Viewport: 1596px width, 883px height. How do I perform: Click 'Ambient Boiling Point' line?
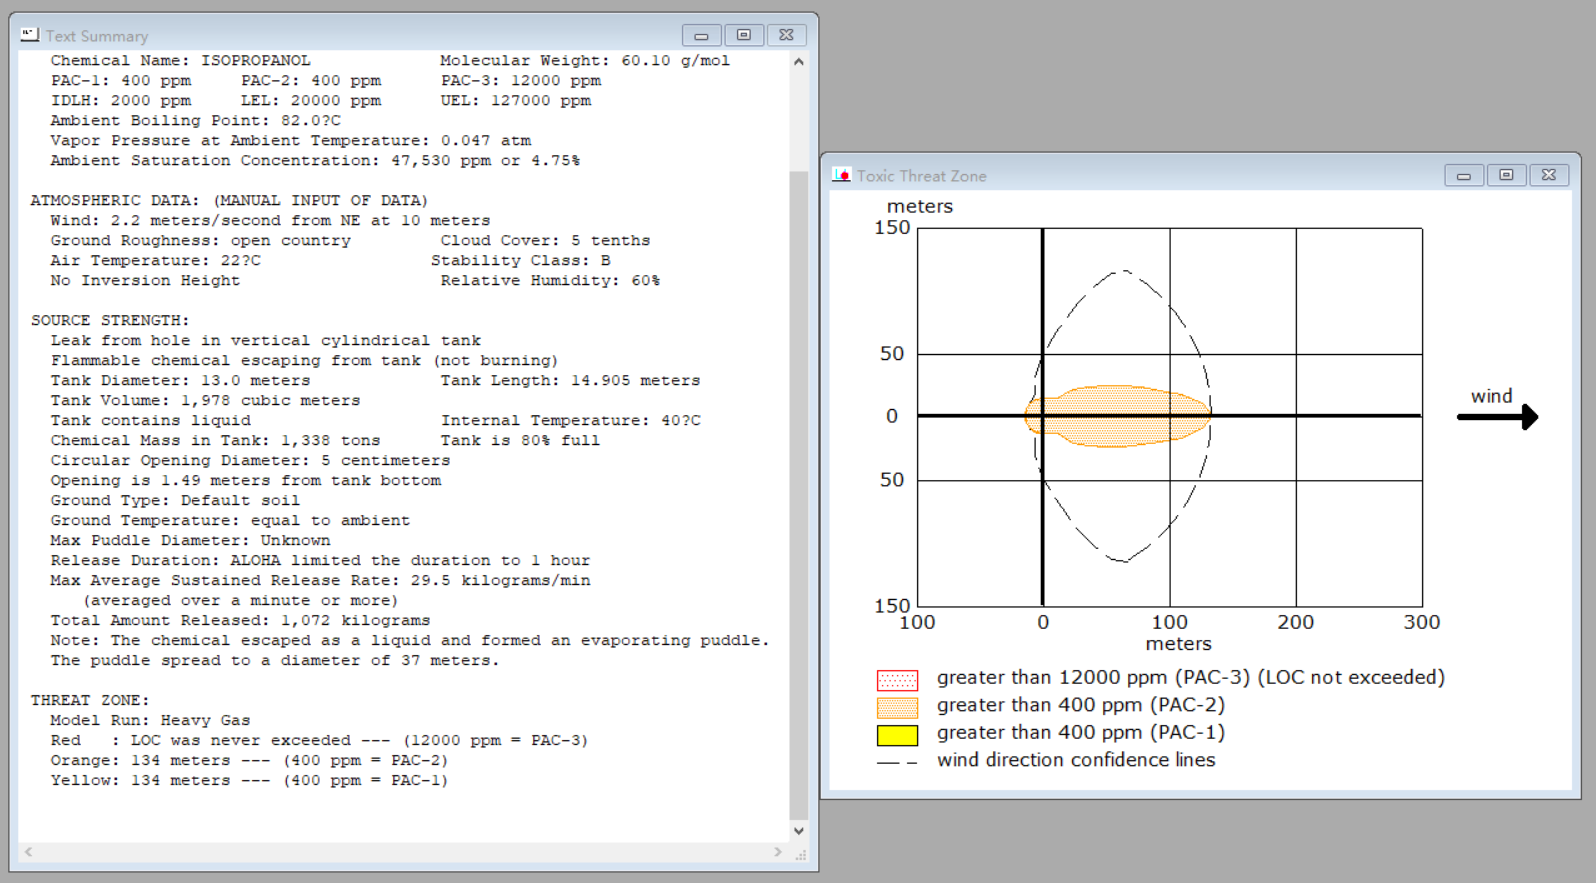click(x=196, y=121)
